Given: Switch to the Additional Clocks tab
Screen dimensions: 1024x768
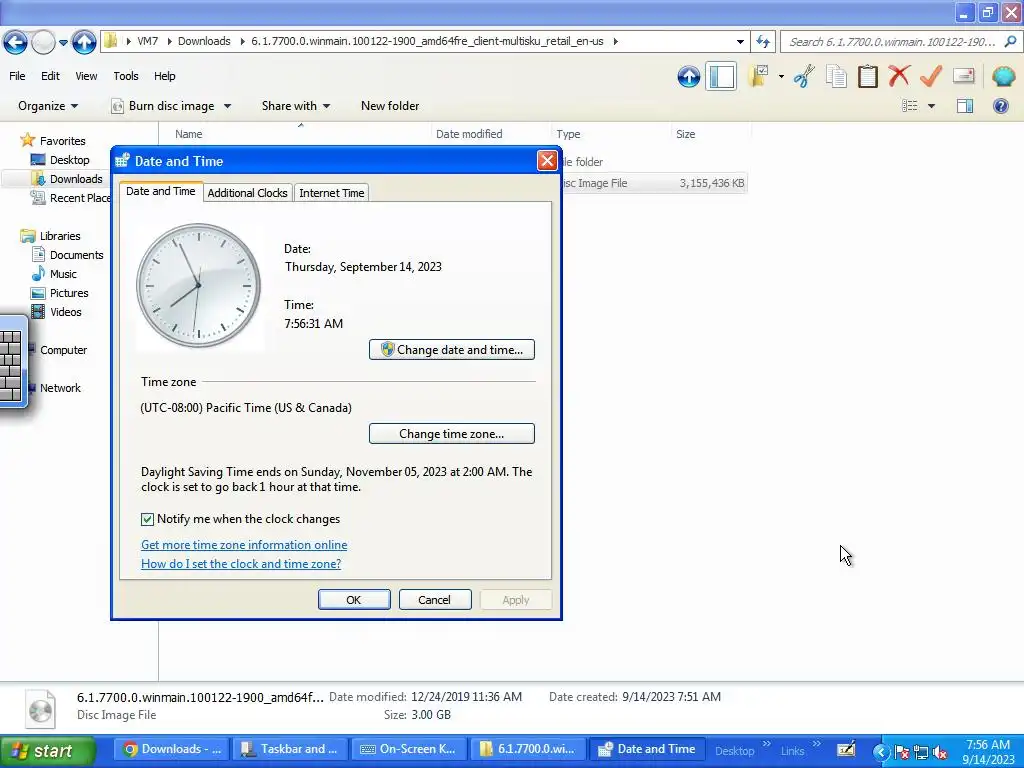Looking at the screenshot, I should 248,193.
